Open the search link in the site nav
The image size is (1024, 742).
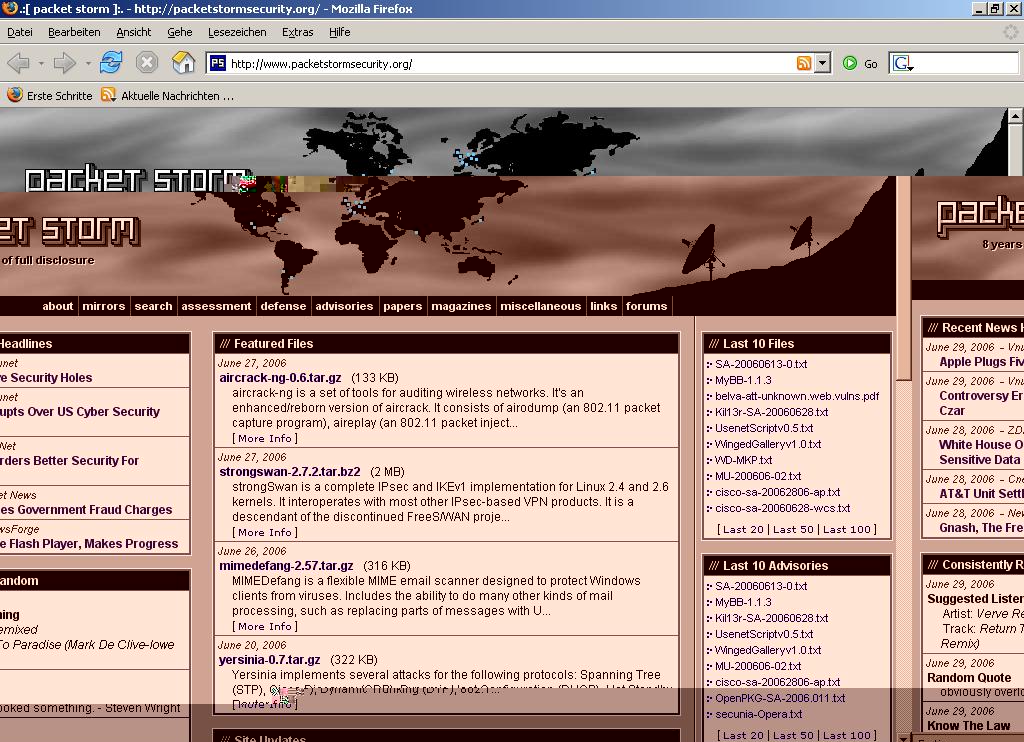point(153,306)
